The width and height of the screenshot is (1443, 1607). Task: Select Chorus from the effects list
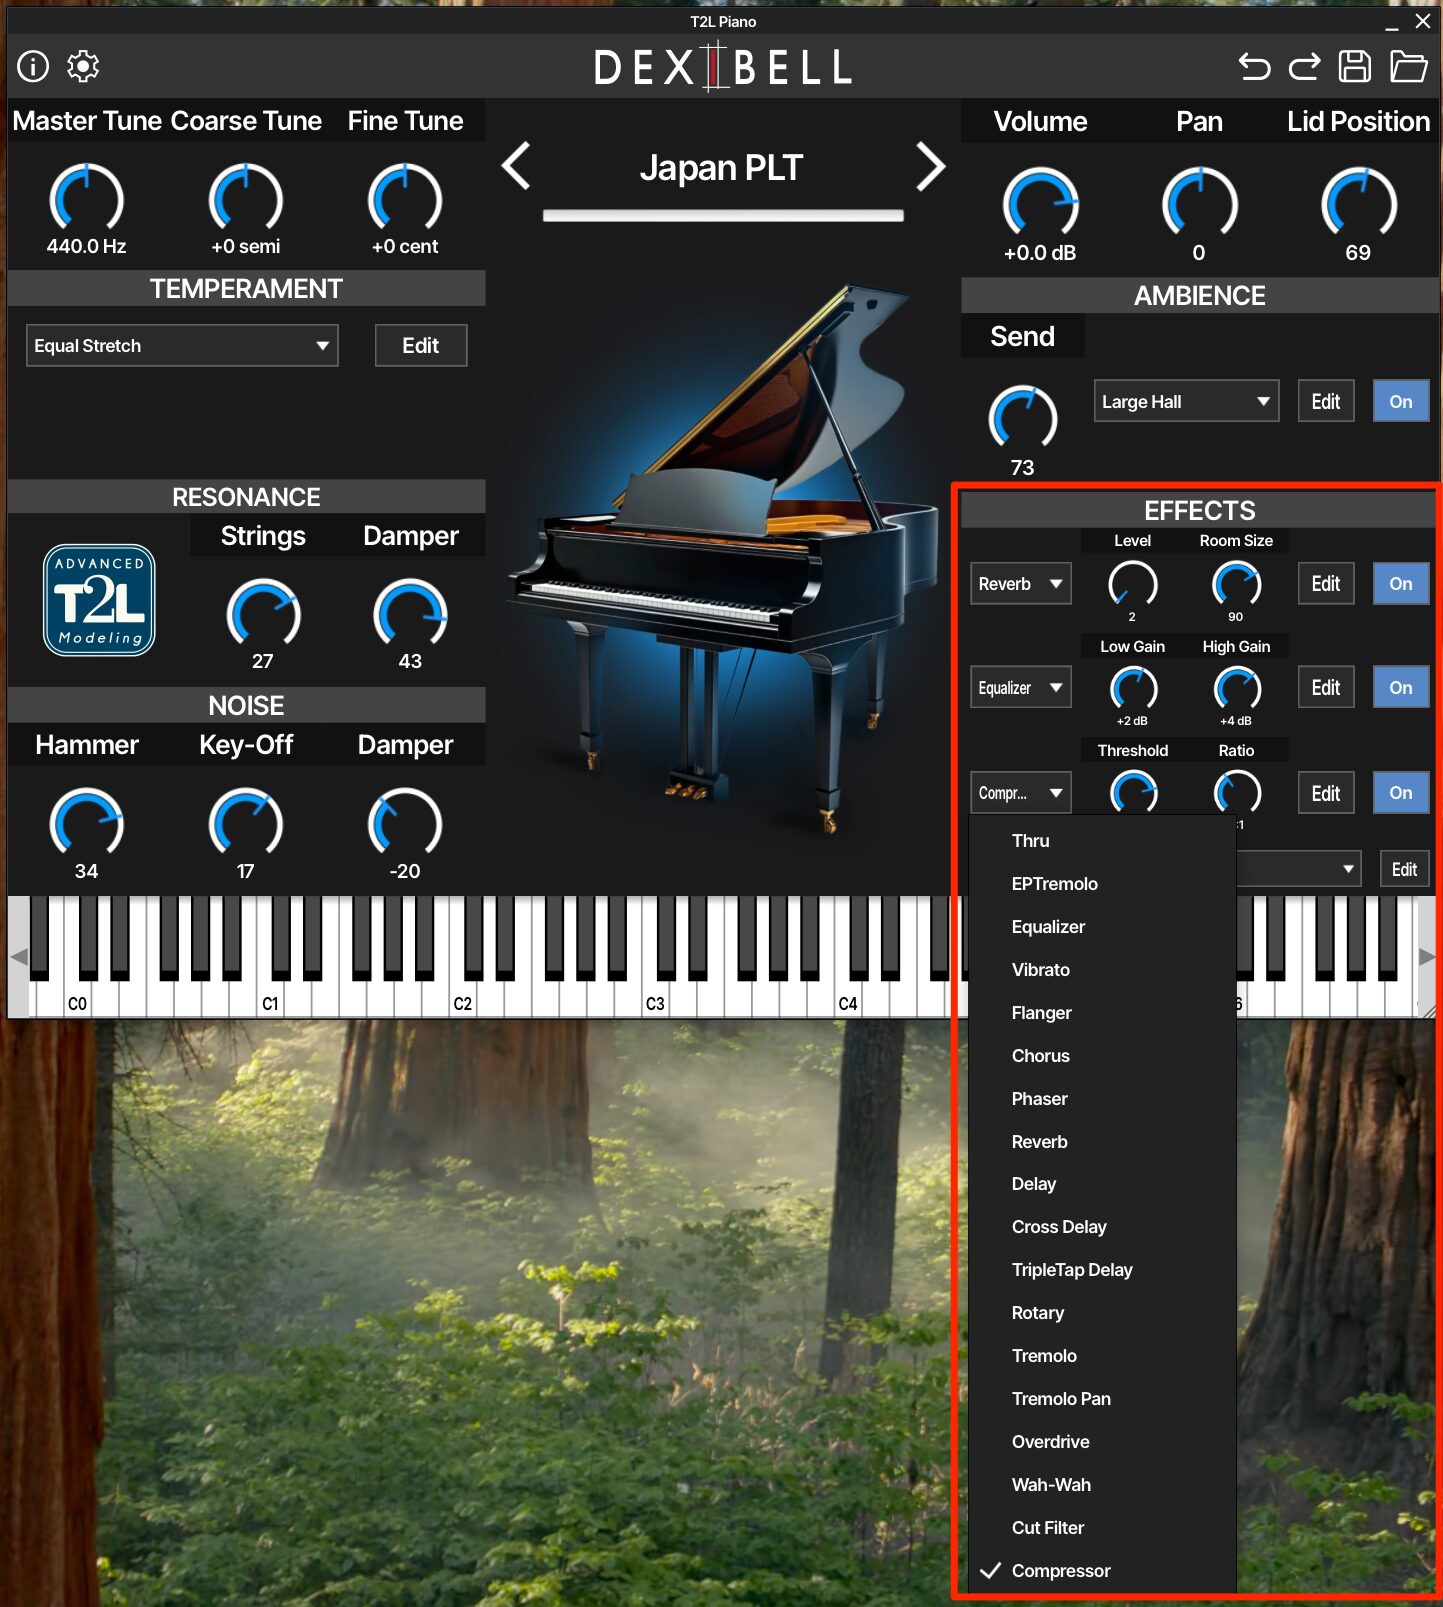click(x=1041, y=1056)
